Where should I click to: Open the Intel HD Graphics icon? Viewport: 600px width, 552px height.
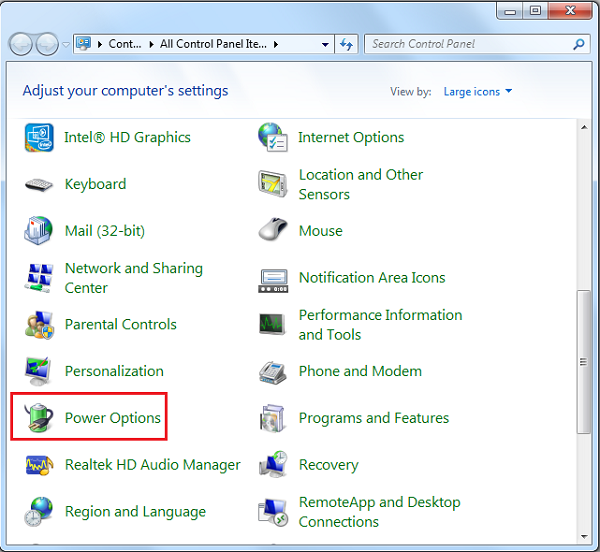[39, 138]
